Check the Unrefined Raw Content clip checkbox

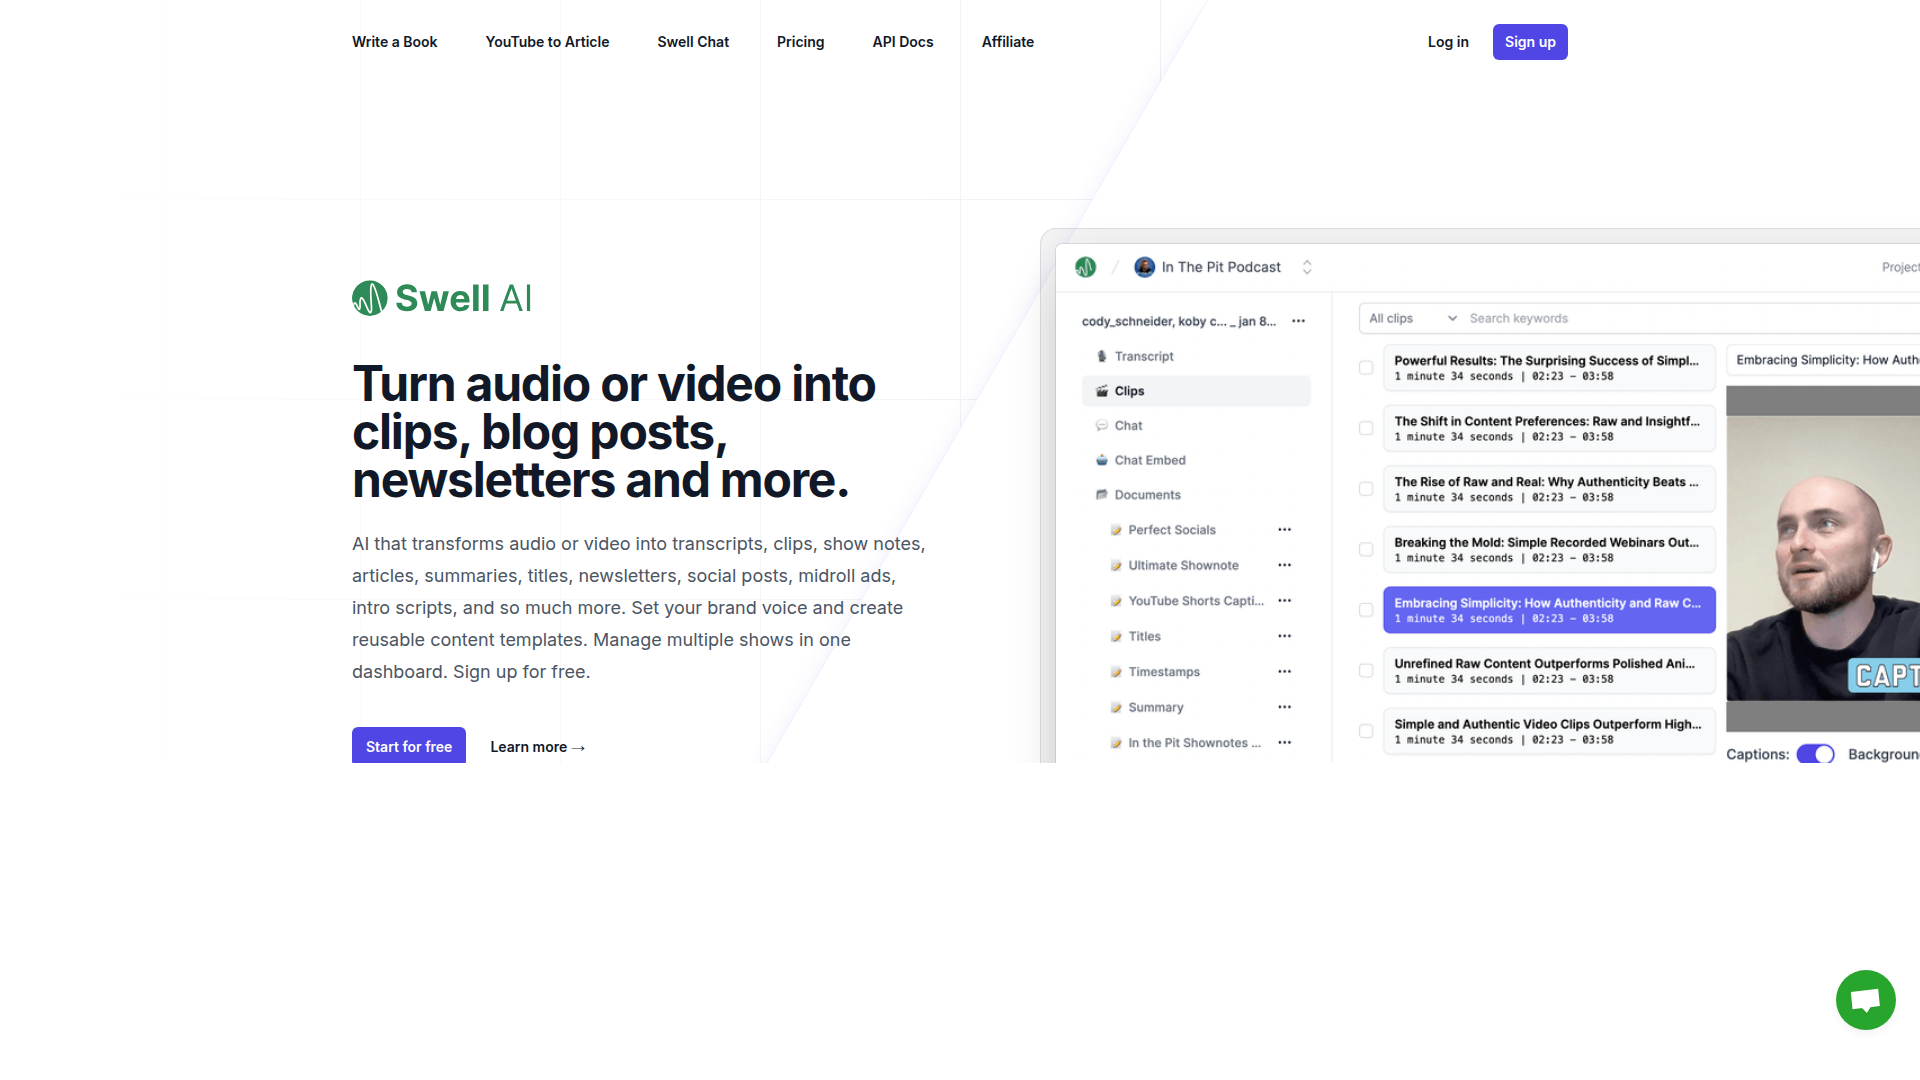click(1365, 671)
